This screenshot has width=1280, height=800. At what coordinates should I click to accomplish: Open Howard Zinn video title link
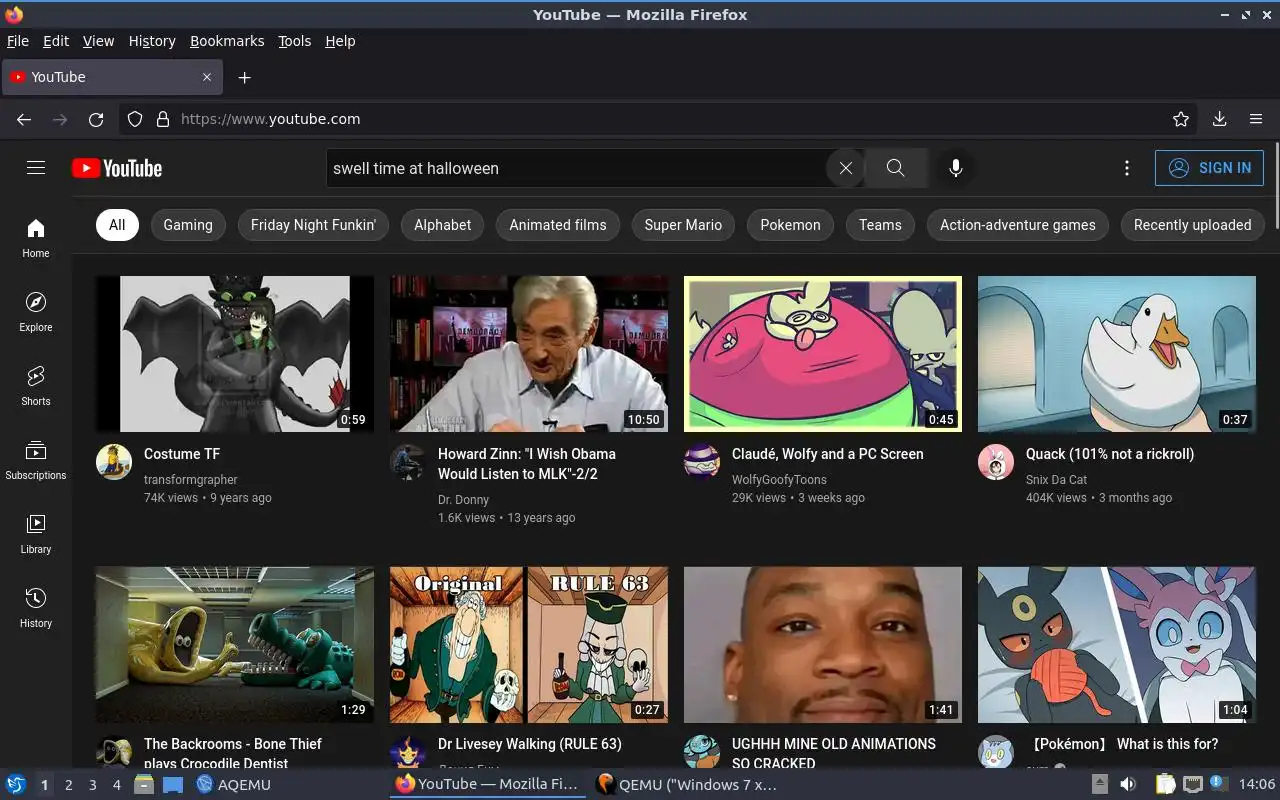527,464
